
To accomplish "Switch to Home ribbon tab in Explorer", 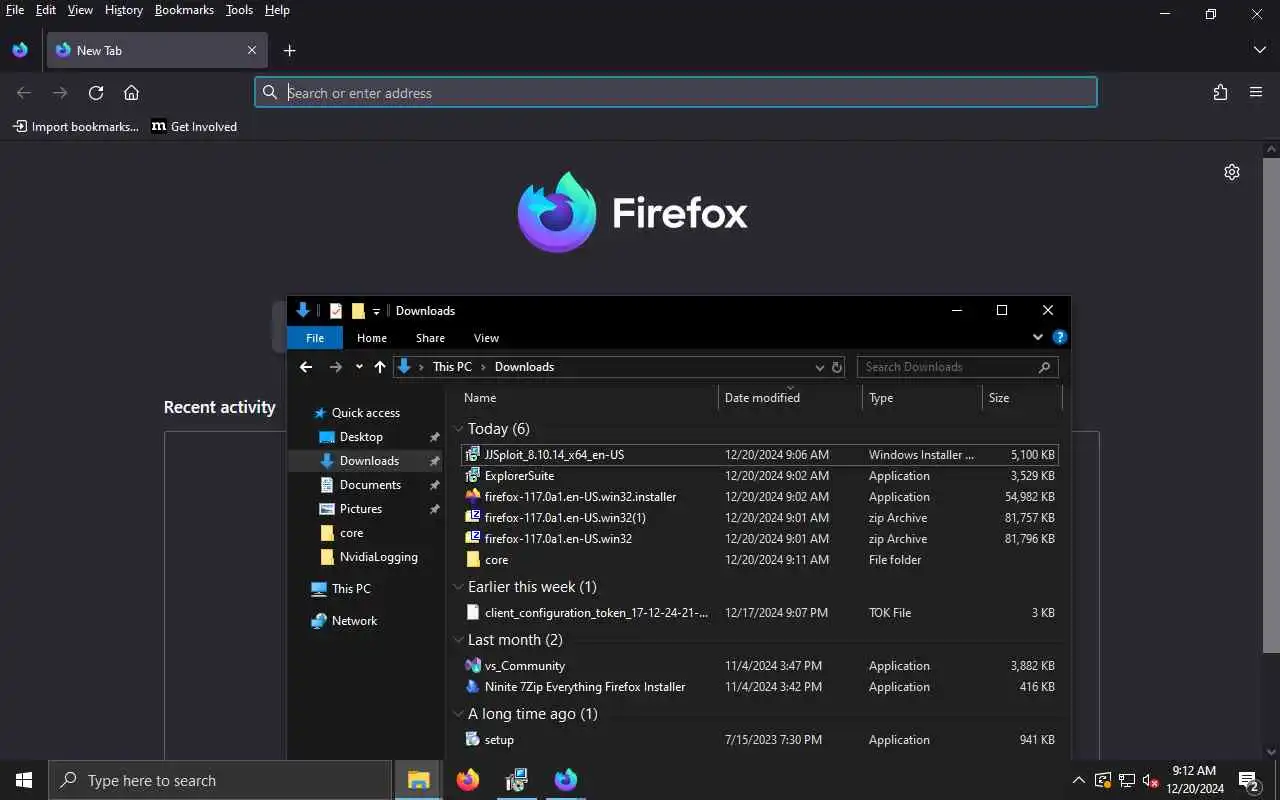I will coord(372,338).
